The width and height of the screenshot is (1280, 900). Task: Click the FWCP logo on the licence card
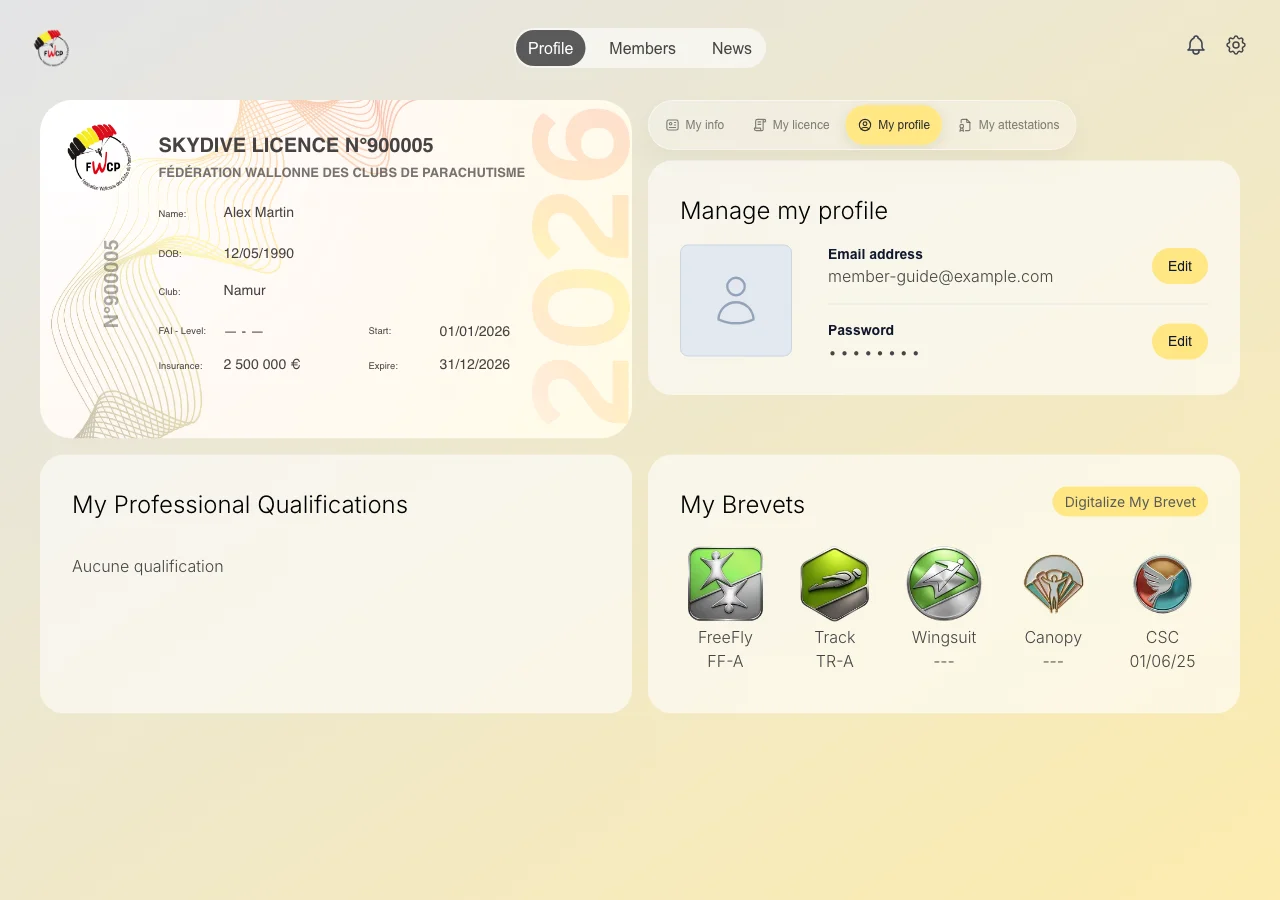tap(99, 157)
